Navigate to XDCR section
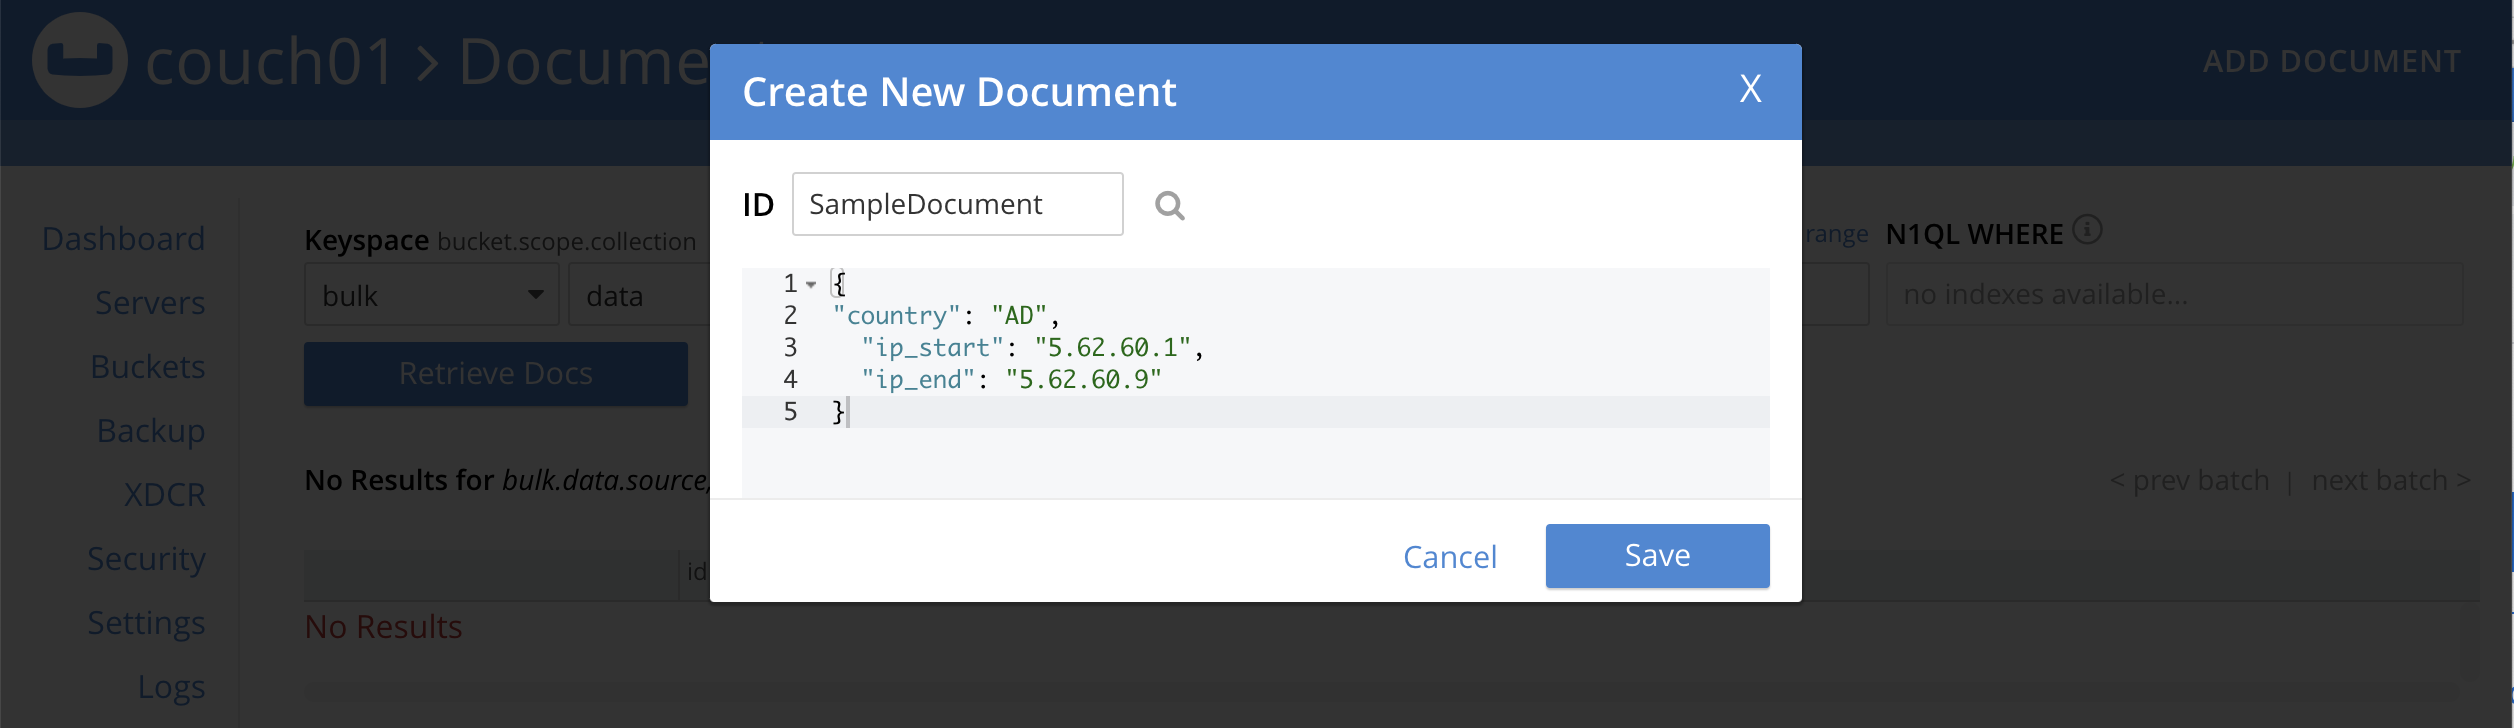Screen dimensions: 2514x728 click(x=164, y=495)
